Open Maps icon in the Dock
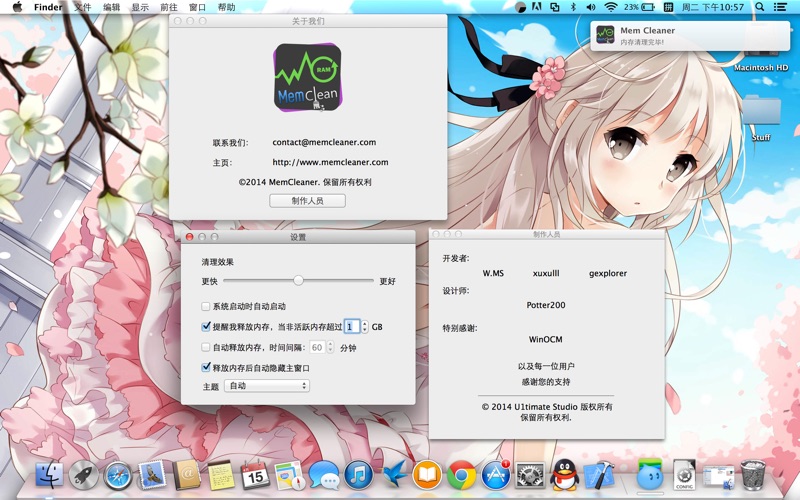The height and width of the screenshot is (500, 800). (289, 476)
